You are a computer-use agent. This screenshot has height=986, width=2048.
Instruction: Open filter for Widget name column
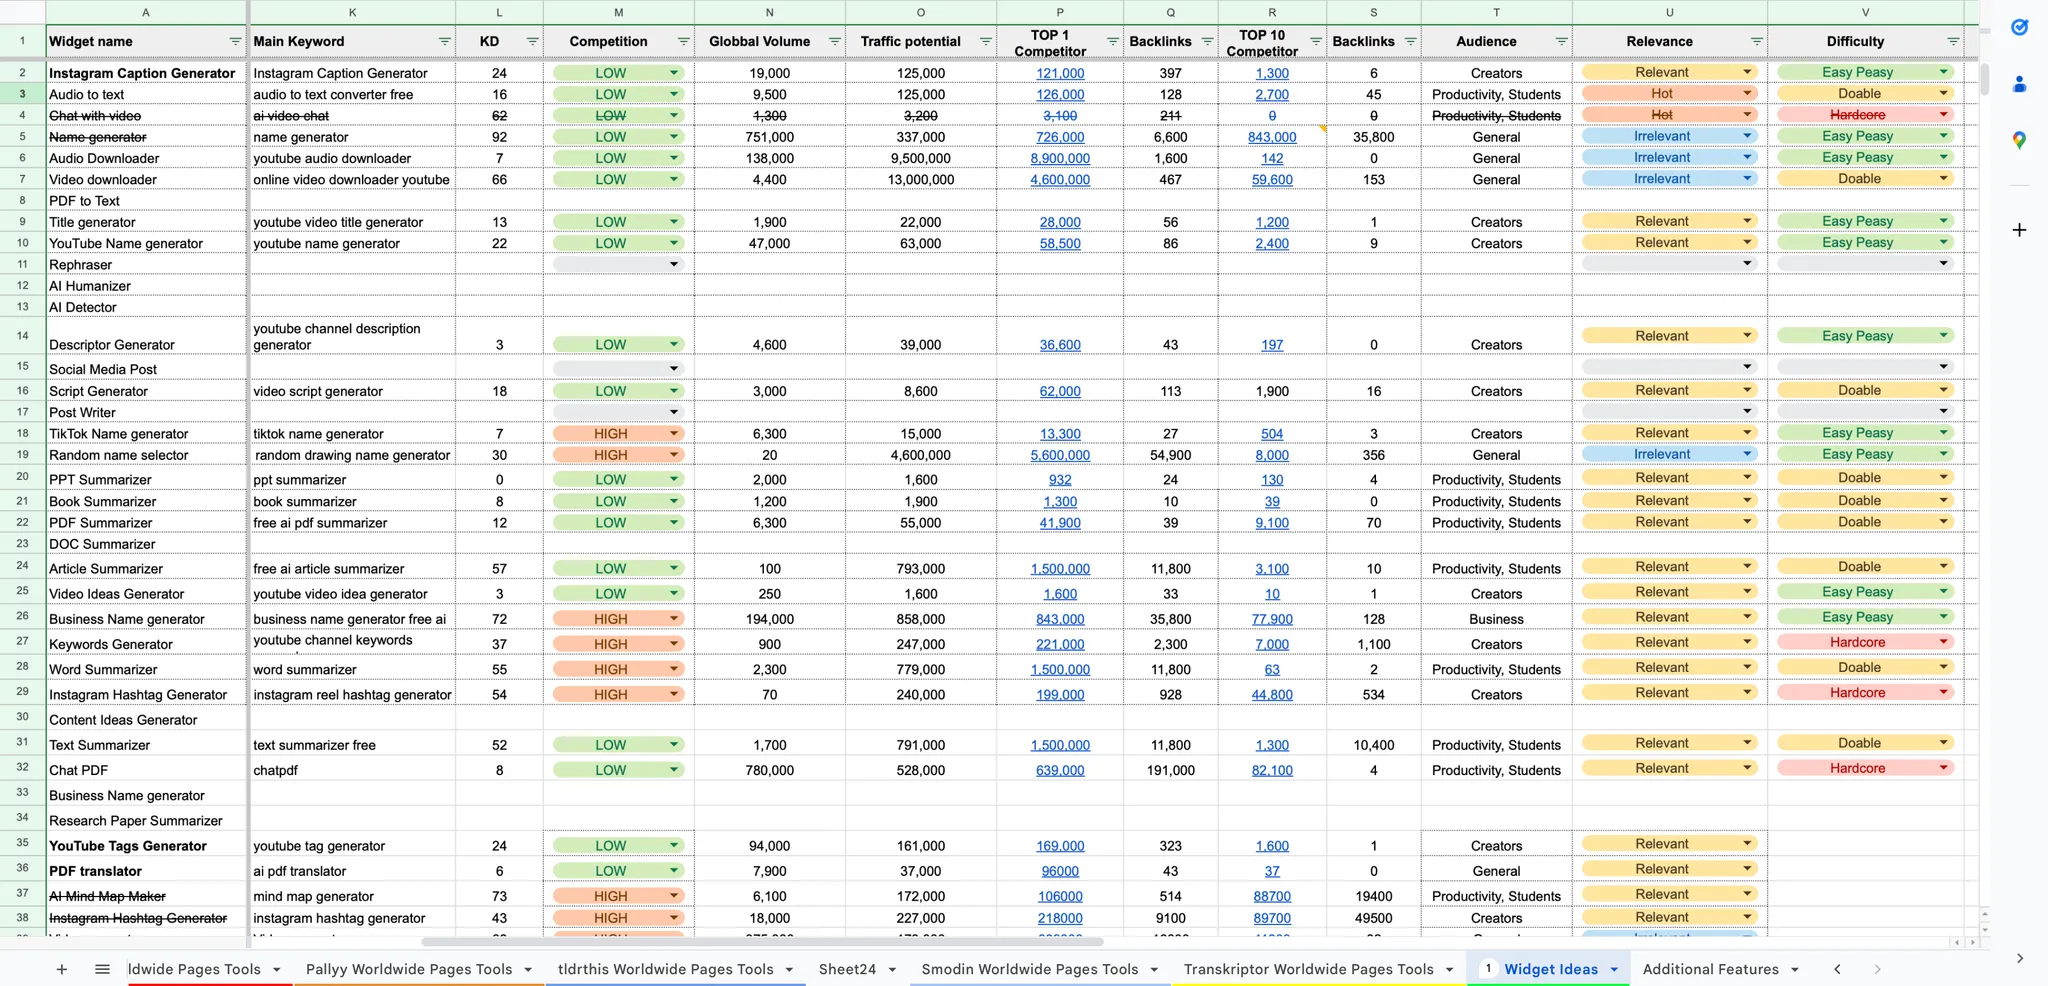pos(235,41)
